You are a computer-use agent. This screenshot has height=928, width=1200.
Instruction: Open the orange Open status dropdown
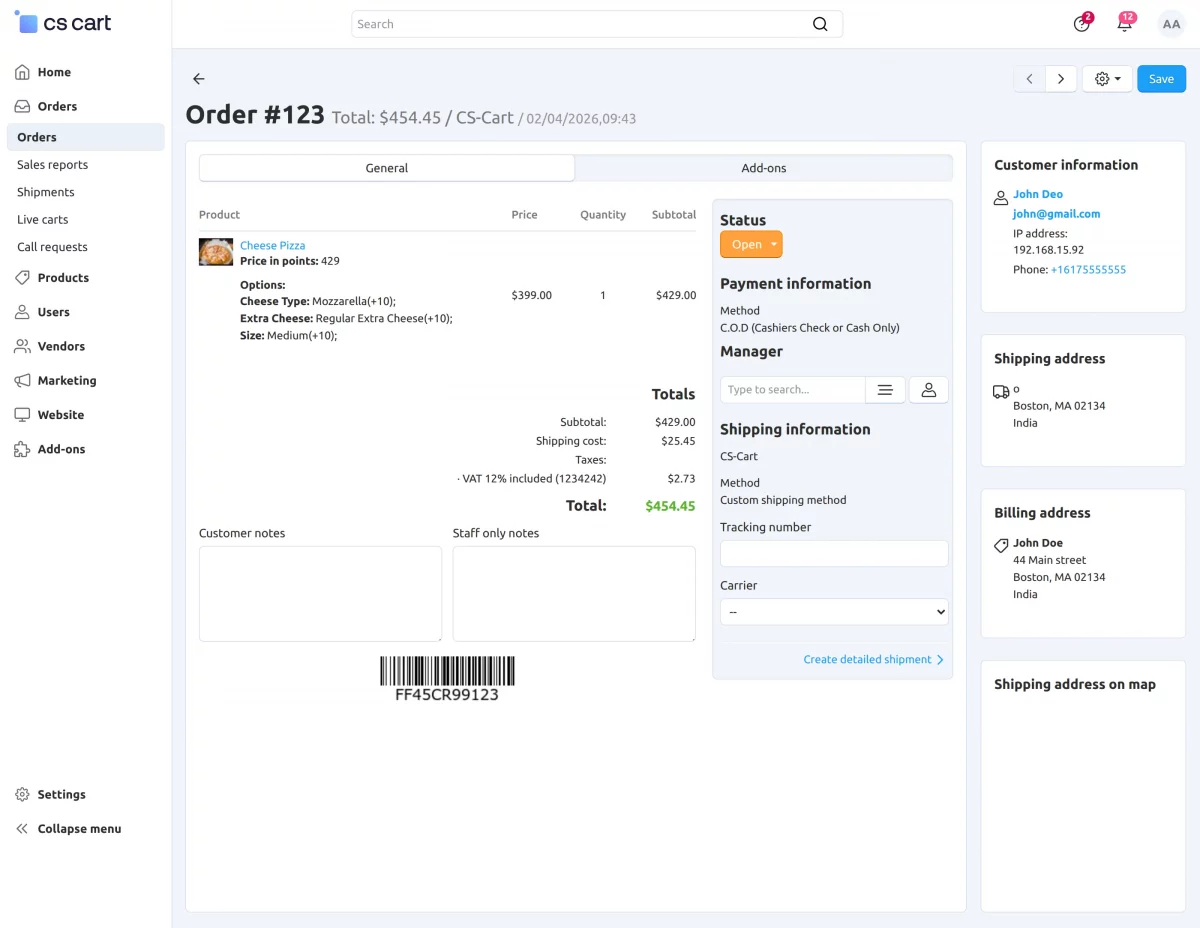(751, 243)
